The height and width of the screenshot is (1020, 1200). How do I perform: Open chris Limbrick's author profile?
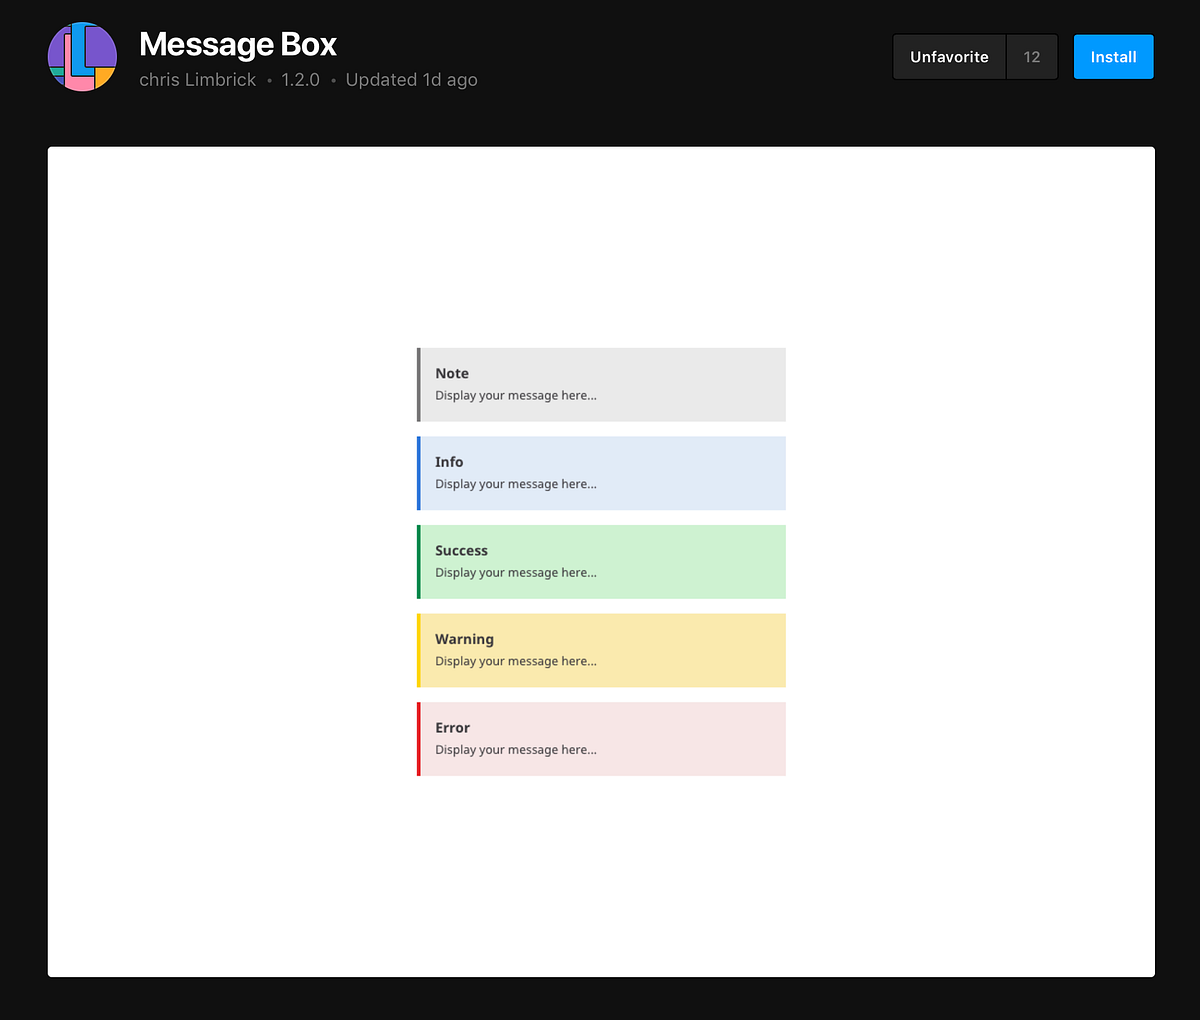197,79
